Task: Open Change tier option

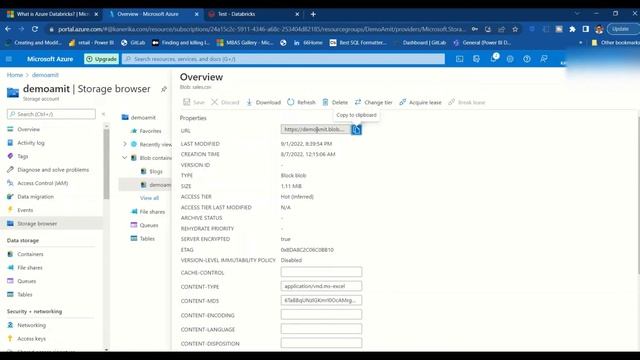Action: 373,102
